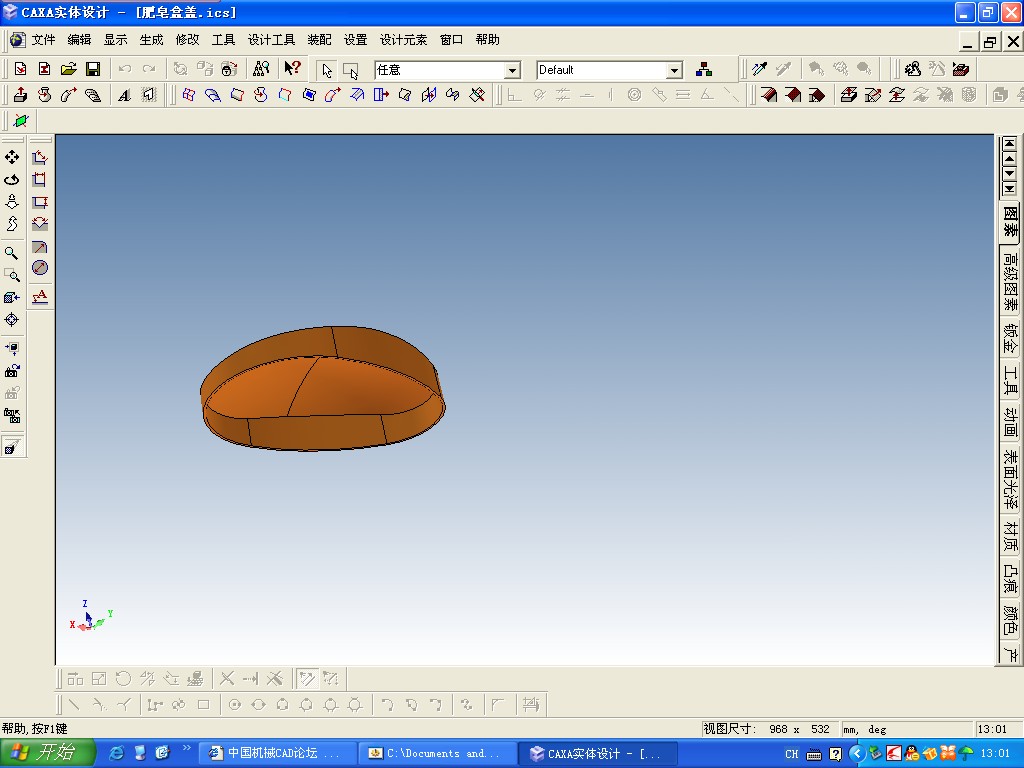Switch to the 表面光泽 catalog tab
Screen dimensions: 1024x768
point(1010,479)
